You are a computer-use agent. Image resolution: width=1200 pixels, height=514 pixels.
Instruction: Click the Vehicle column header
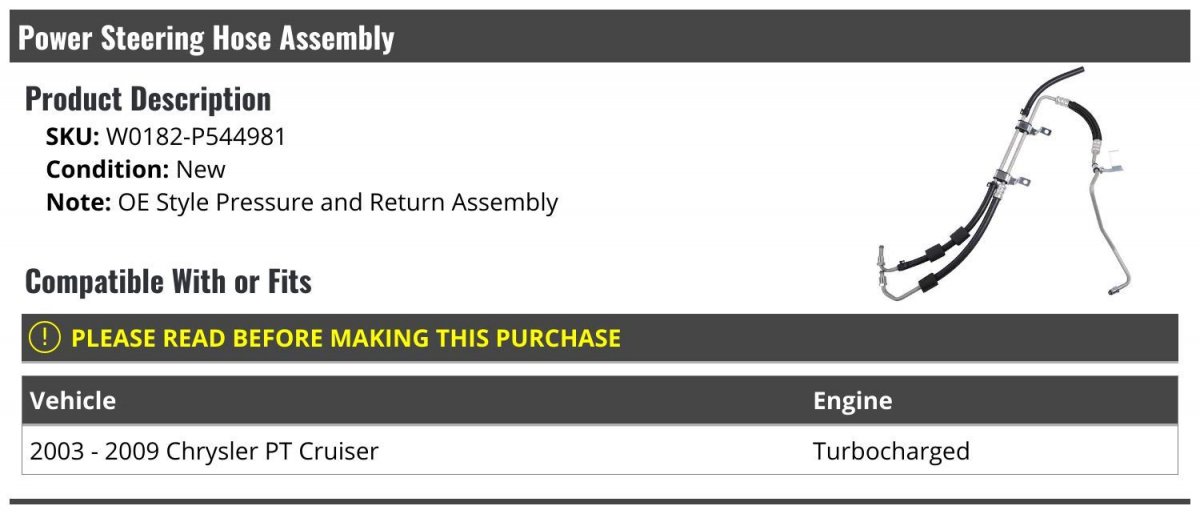[x=73, y=401]
